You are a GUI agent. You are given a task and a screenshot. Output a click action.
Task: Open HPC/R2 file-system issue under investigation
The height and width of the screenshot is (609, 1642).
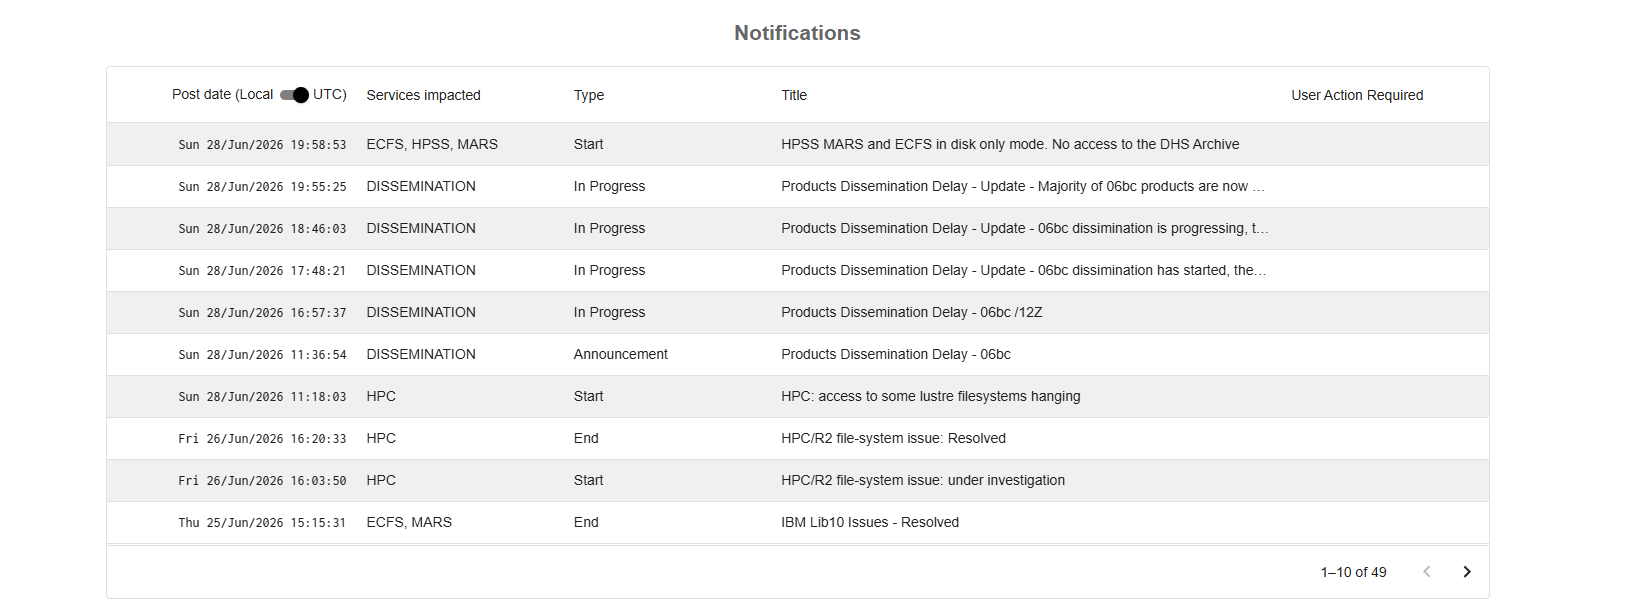tap(797, 480)
